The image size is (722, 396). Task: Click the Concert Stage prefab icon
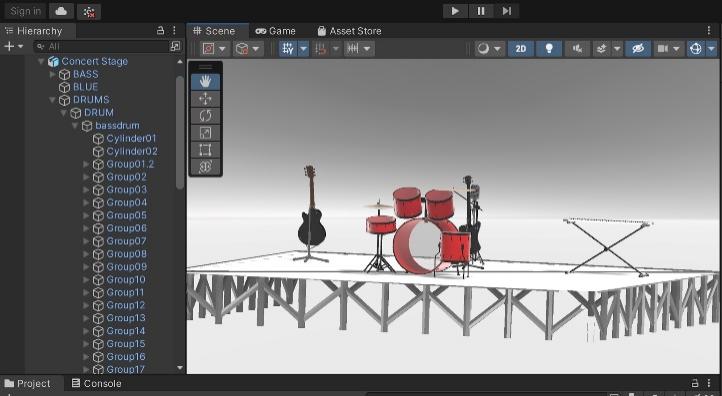tap(53, 61)
